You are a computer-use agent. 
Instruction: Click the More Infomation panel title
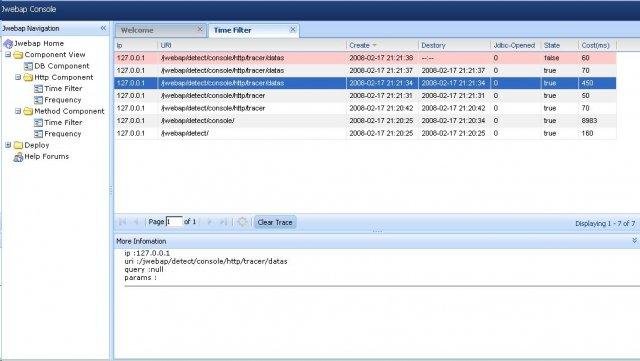(141, 241)
